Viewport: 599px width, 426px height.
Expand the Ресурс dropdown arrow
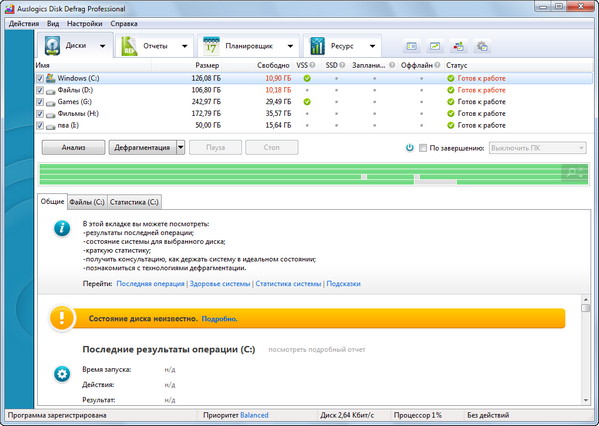(372, 46)
